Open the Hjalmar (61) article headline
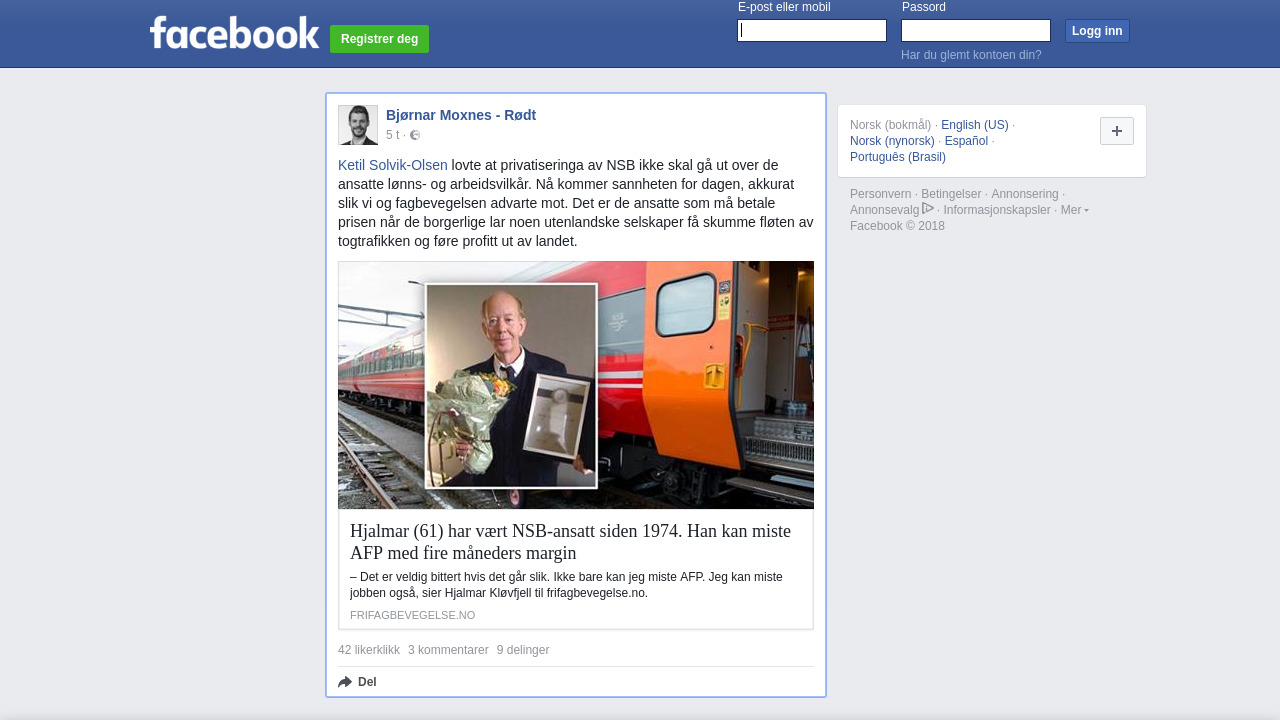This screenshot has height=720, width=1280. tap(570, 542)
